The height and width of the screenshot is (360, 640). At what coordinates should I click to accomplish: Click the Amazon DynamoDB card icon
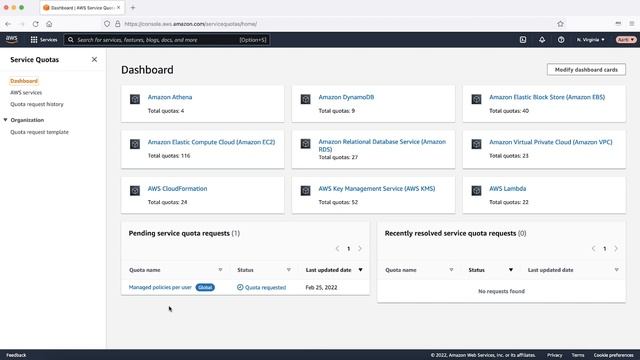[305, 99]
